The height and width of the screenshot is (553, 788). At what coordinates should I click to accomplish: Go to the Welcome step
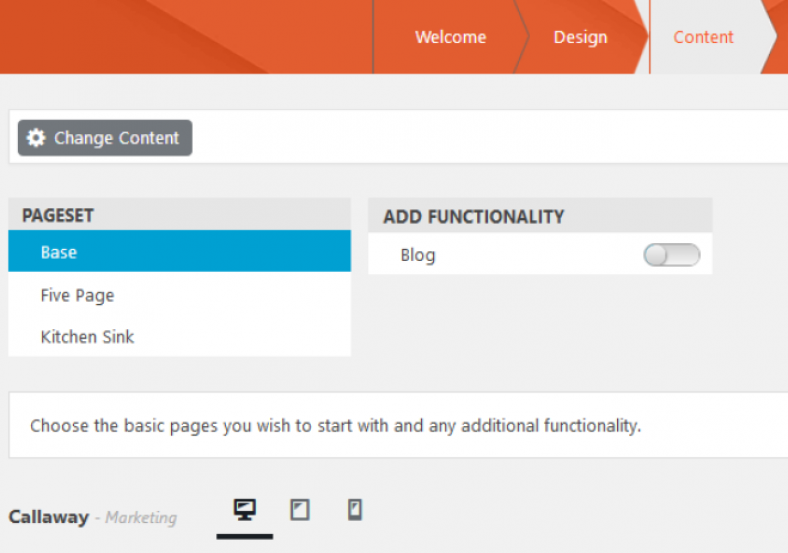click(450, 37)
